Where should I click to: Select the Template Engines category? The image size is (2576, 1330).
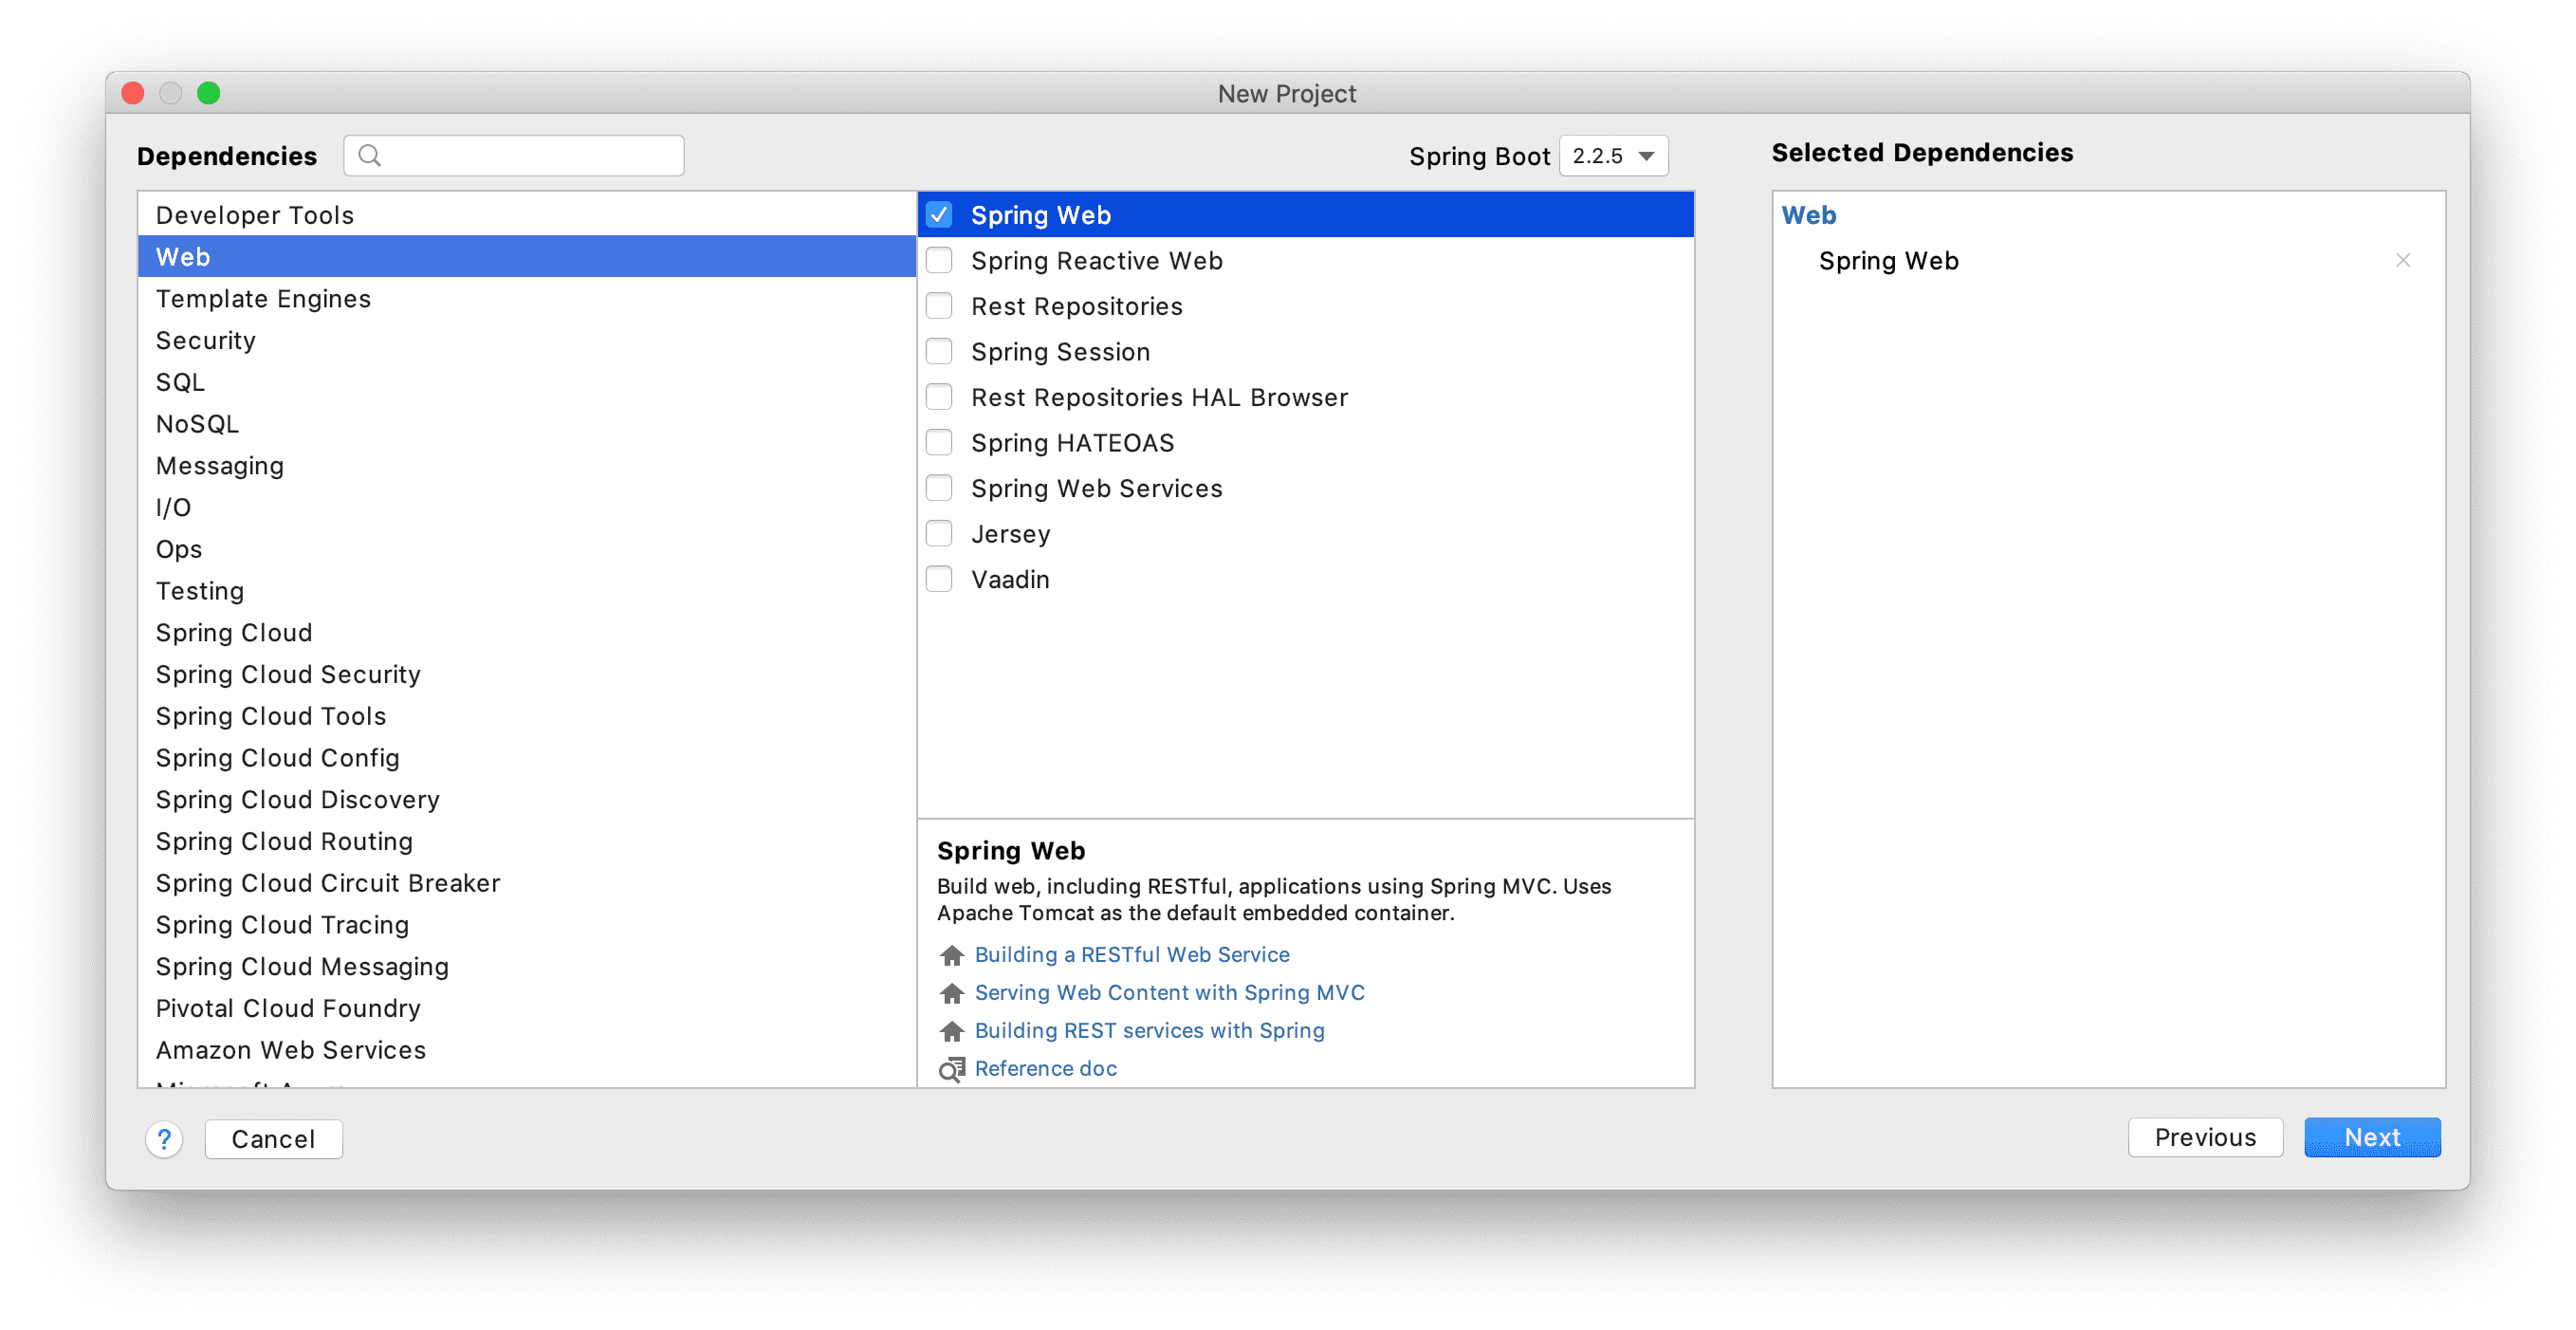(263, 299)
